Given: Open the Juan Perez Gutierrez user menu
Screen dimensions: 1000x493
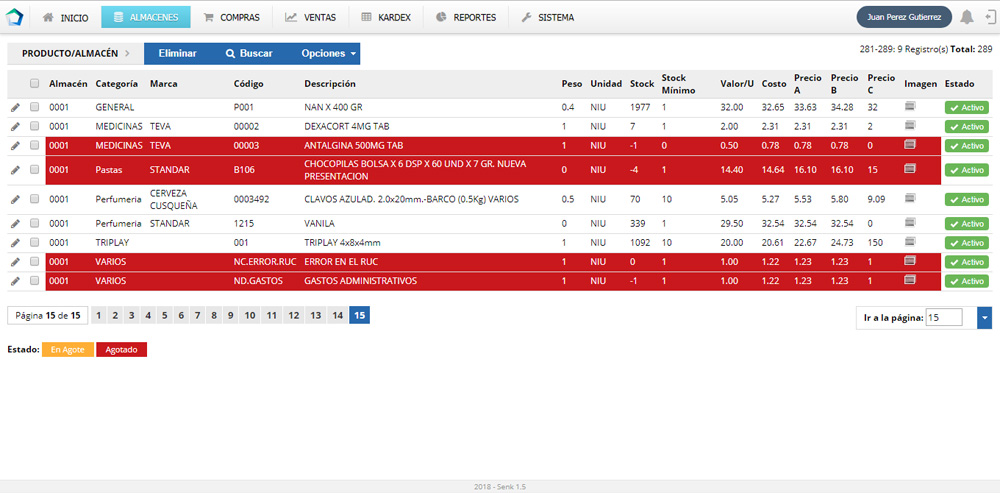Looking at the screenshot, I should click(903, 17).
